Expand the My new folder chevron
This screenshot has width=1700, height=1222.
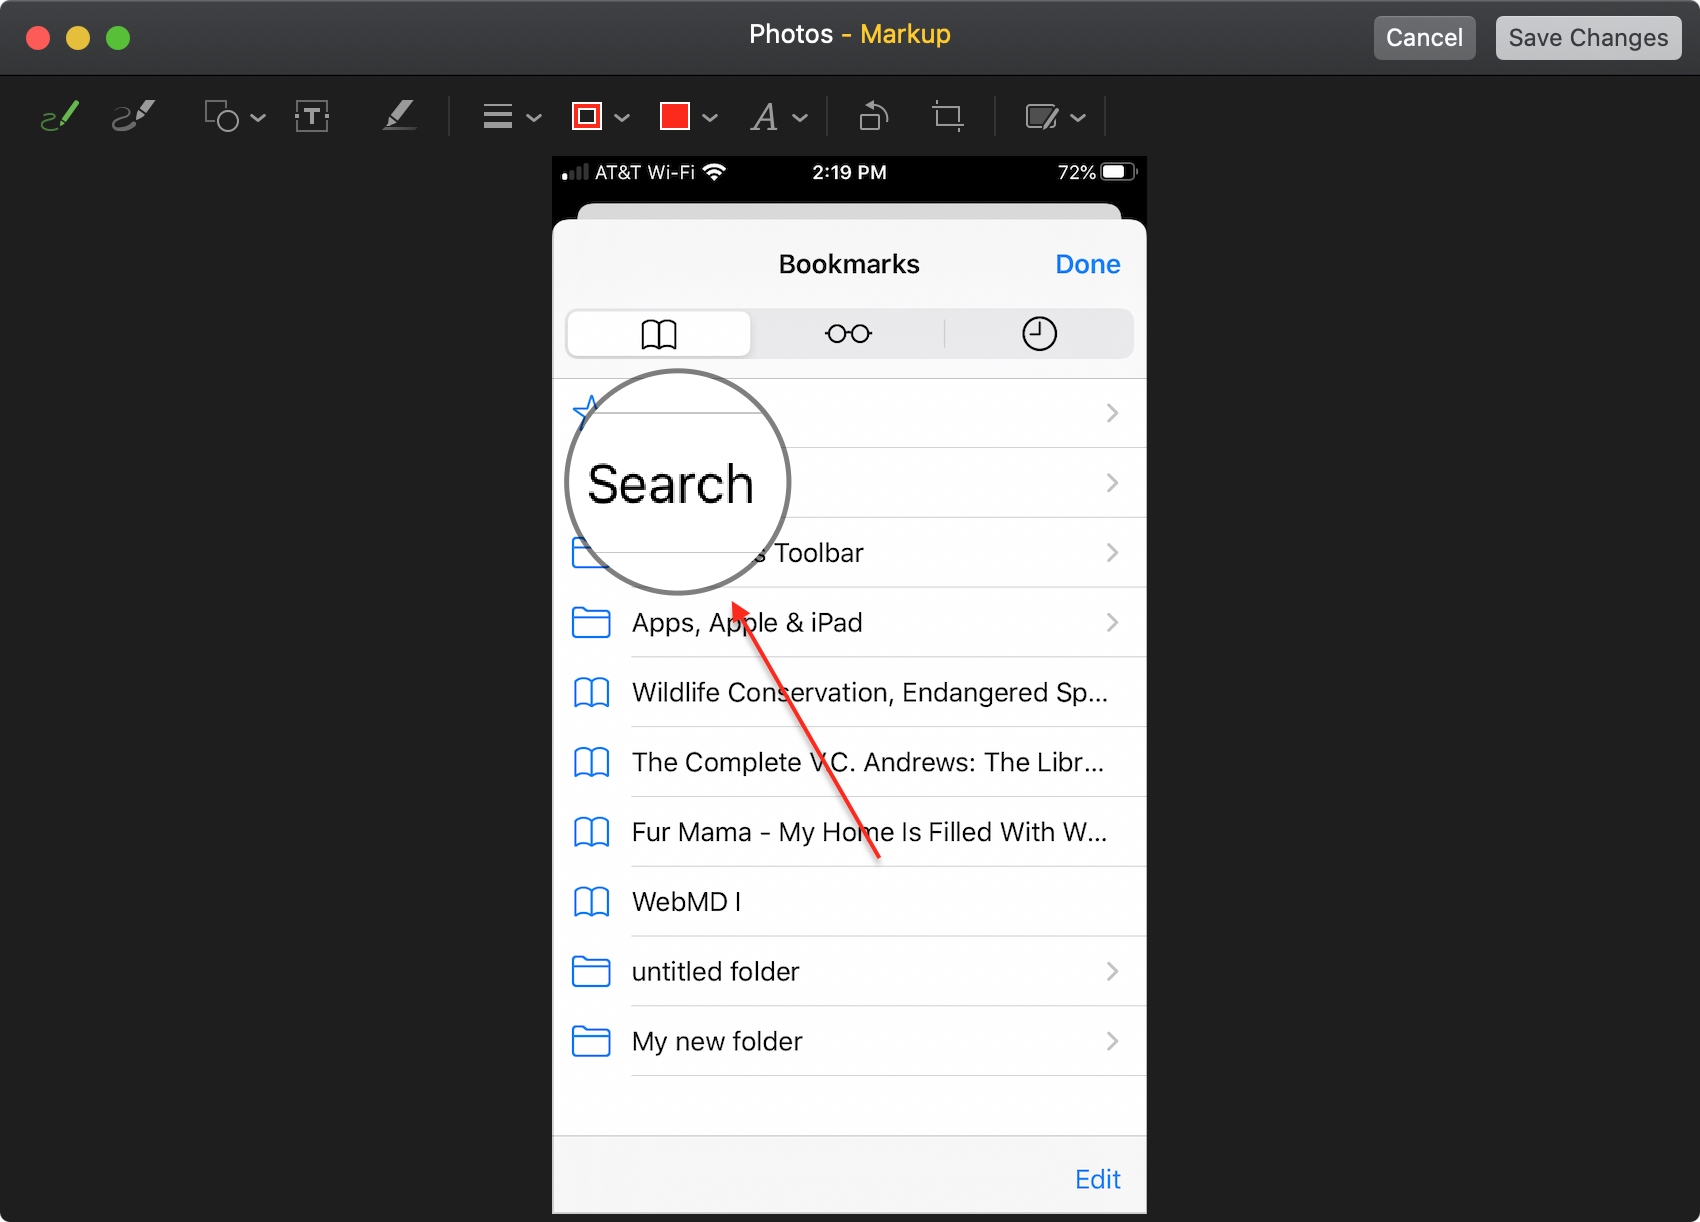(1112, 1042)
